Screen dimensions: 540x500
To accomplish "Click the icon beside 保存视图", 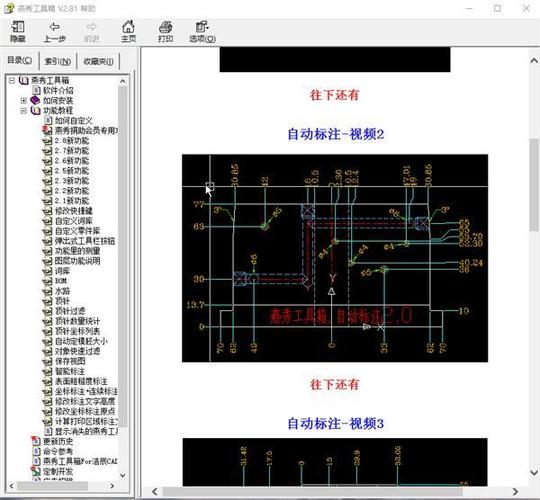I will tap(47, 361).
